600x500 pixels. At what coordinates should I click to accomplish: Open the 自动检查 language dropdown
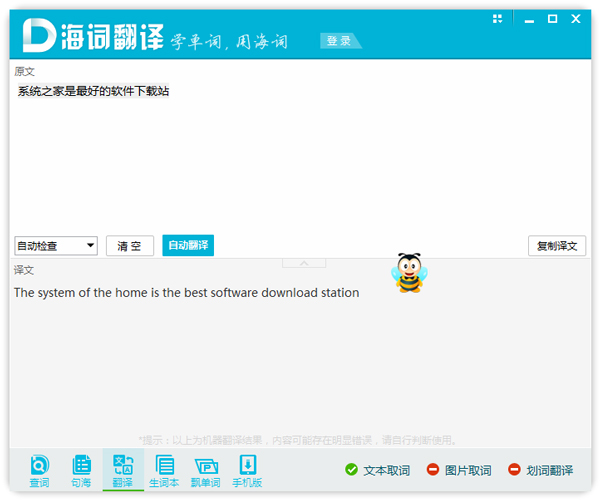(56, 246)
